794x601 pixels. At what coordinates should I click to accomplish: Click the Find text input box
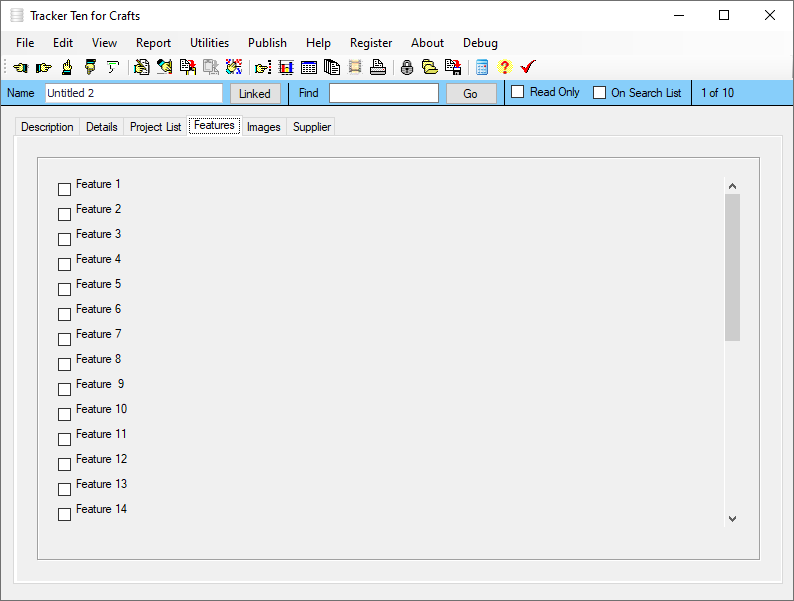384,93
